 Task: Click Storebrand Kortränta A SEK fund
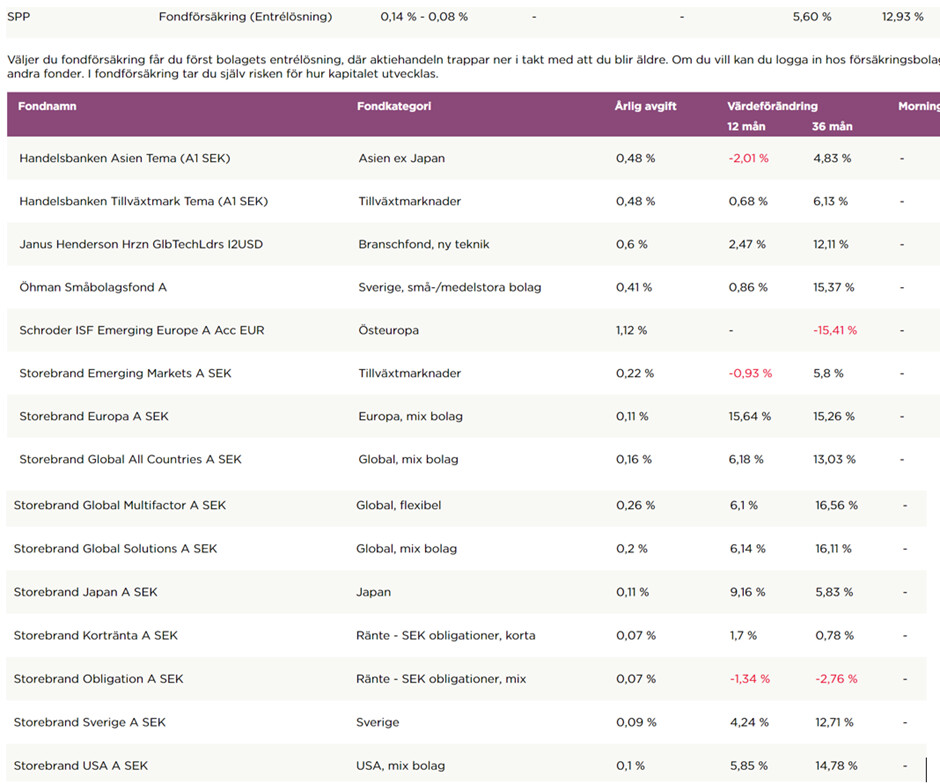95,635
